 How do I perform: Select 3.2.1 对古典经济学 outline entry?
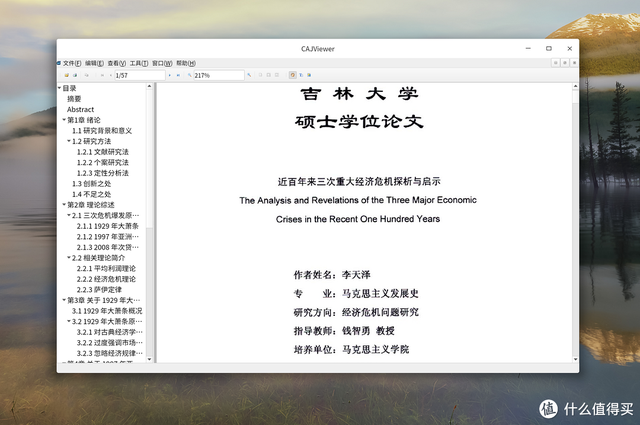click(110, 332)
